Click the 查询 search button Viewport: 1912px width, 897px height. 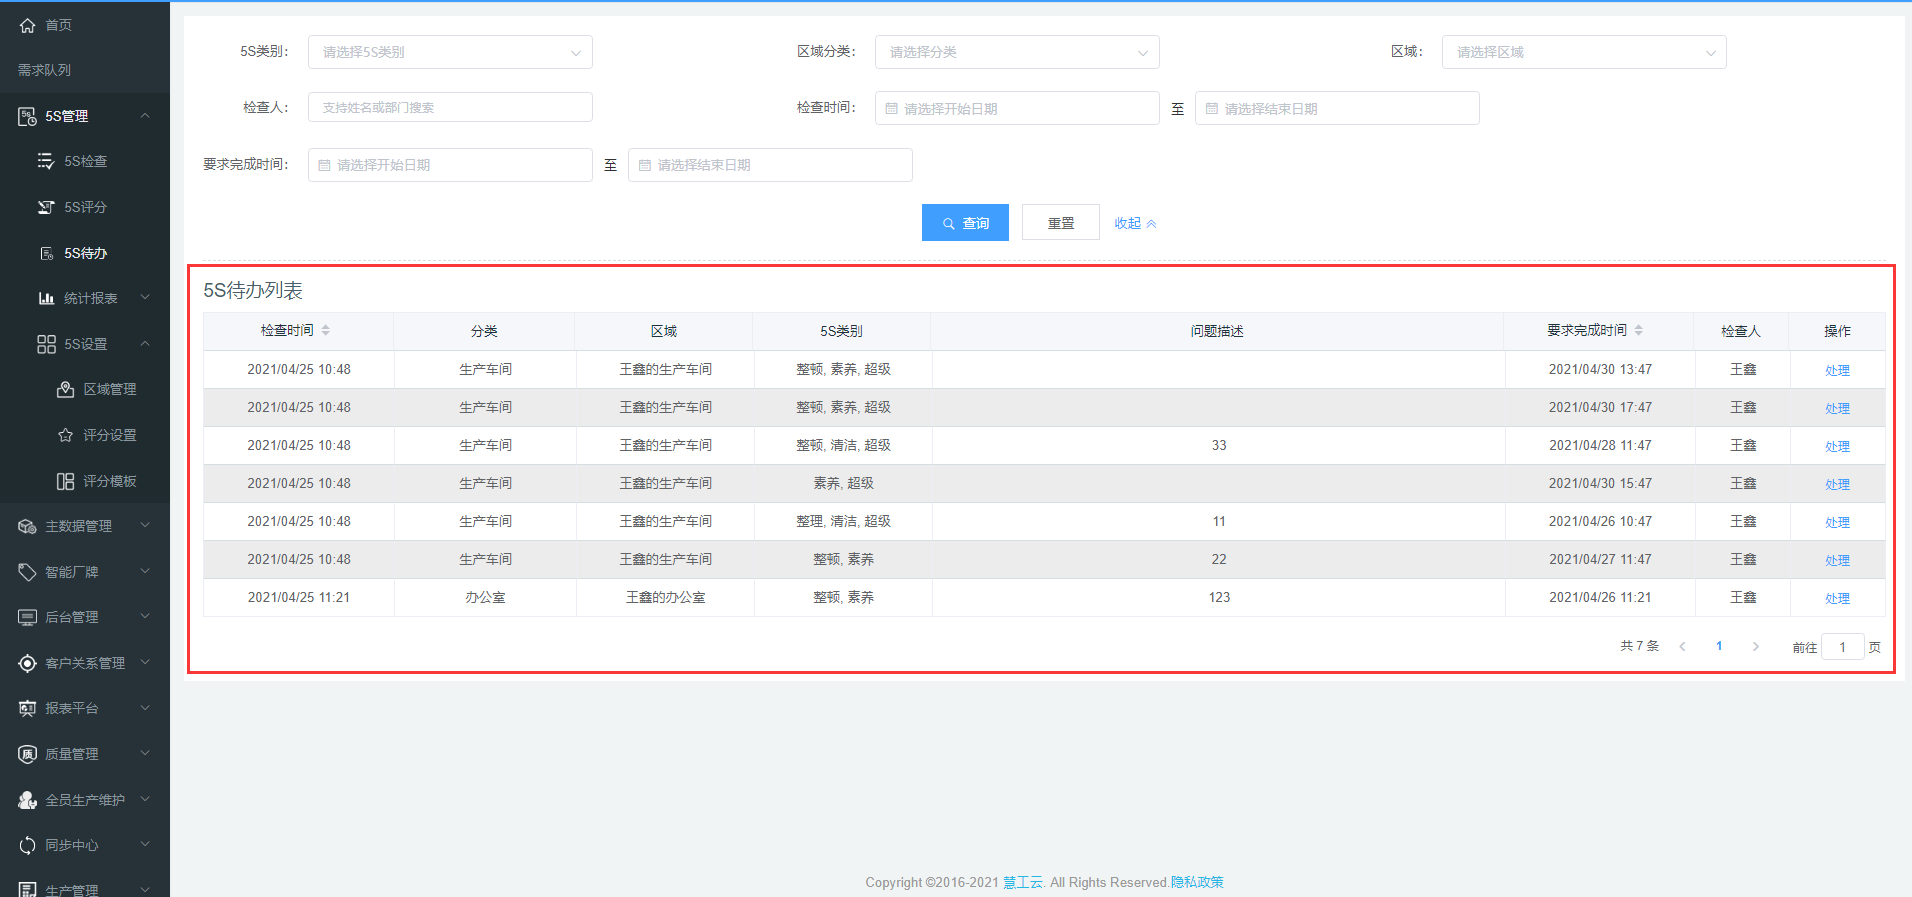pos(965,223)
